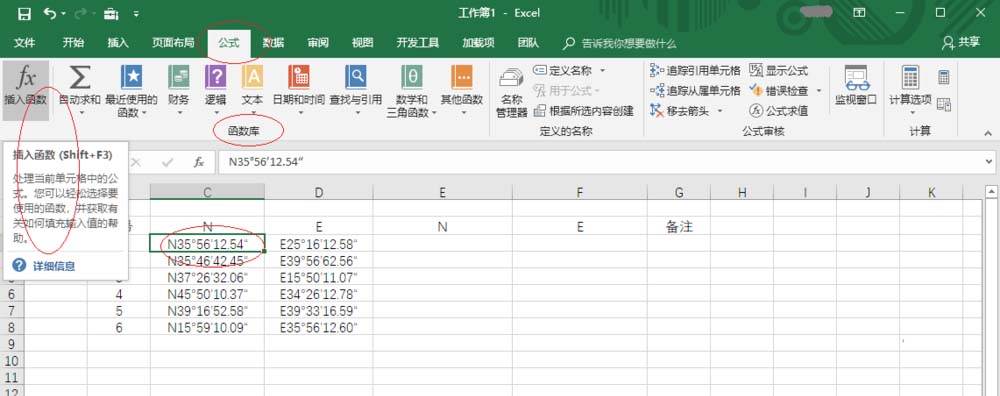Expand the formula bar with the chevron
1000x396 pixels.
[989, 162]
